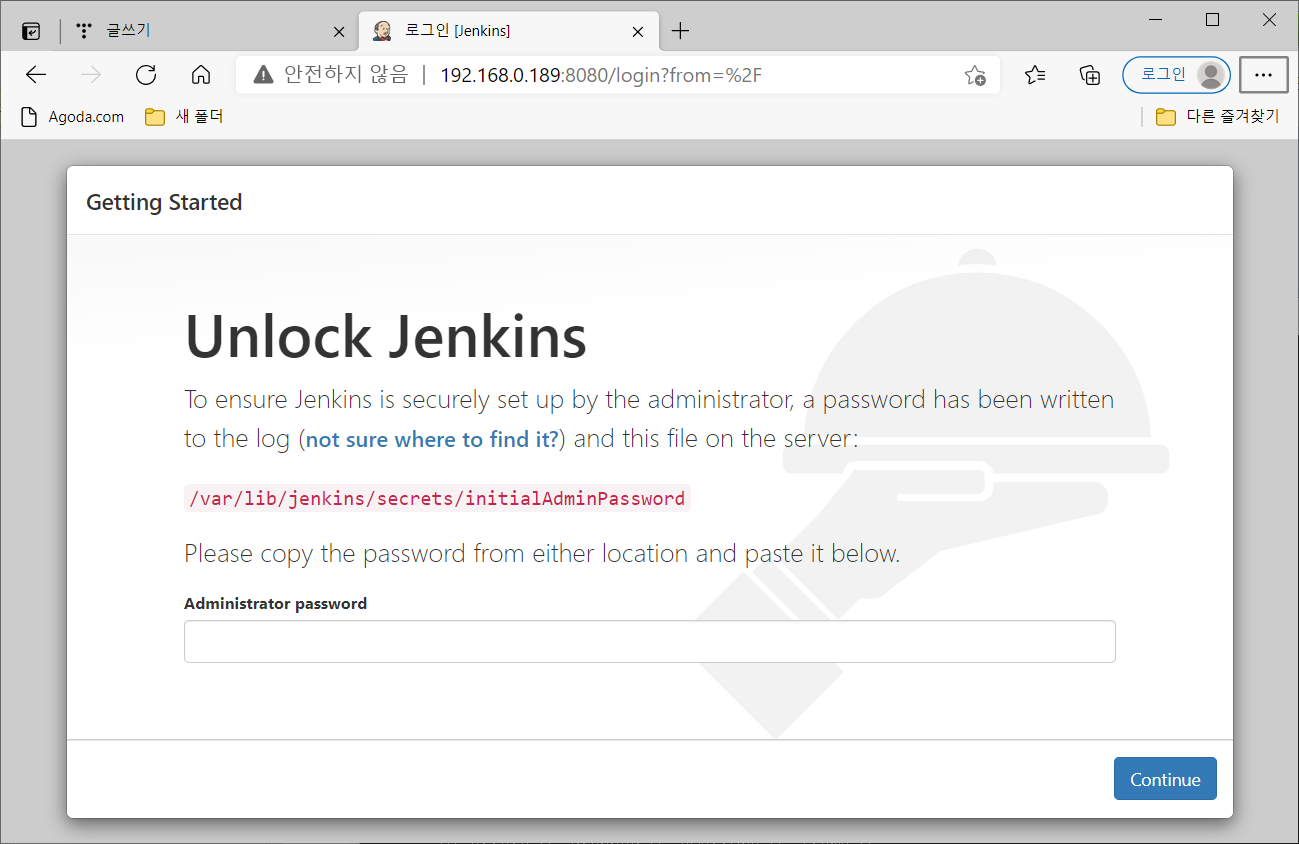
Task: Click the address bar URL
Action: 601,75
